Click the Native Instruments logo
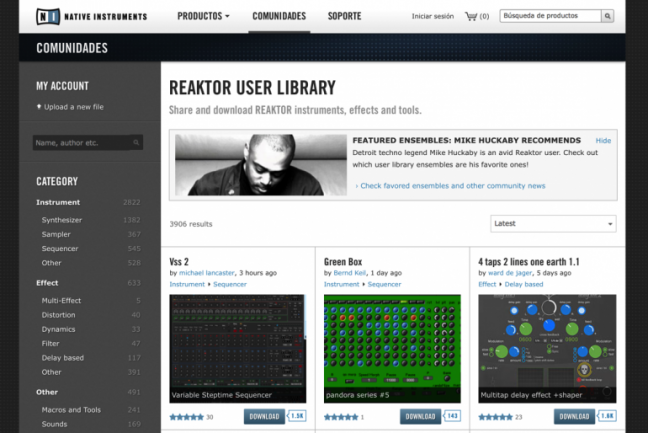Viewport: 648px width, 433px height. (x=91, y=17)
